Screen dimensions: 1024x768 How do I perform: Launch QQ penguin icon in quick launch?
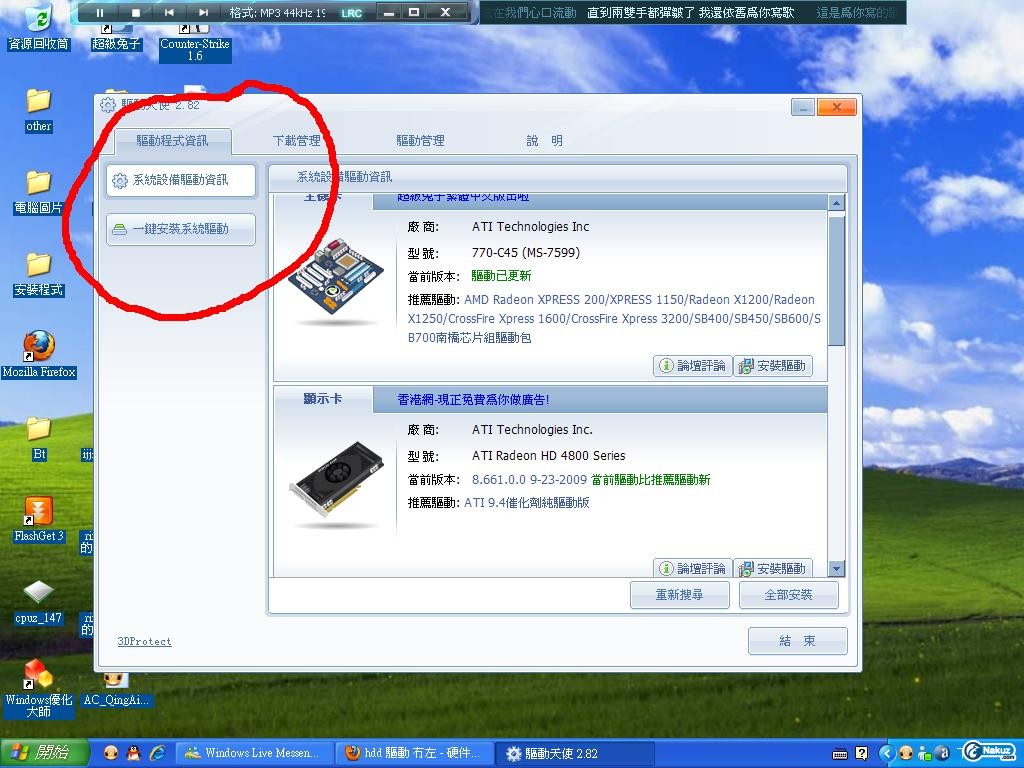(133, 754)
